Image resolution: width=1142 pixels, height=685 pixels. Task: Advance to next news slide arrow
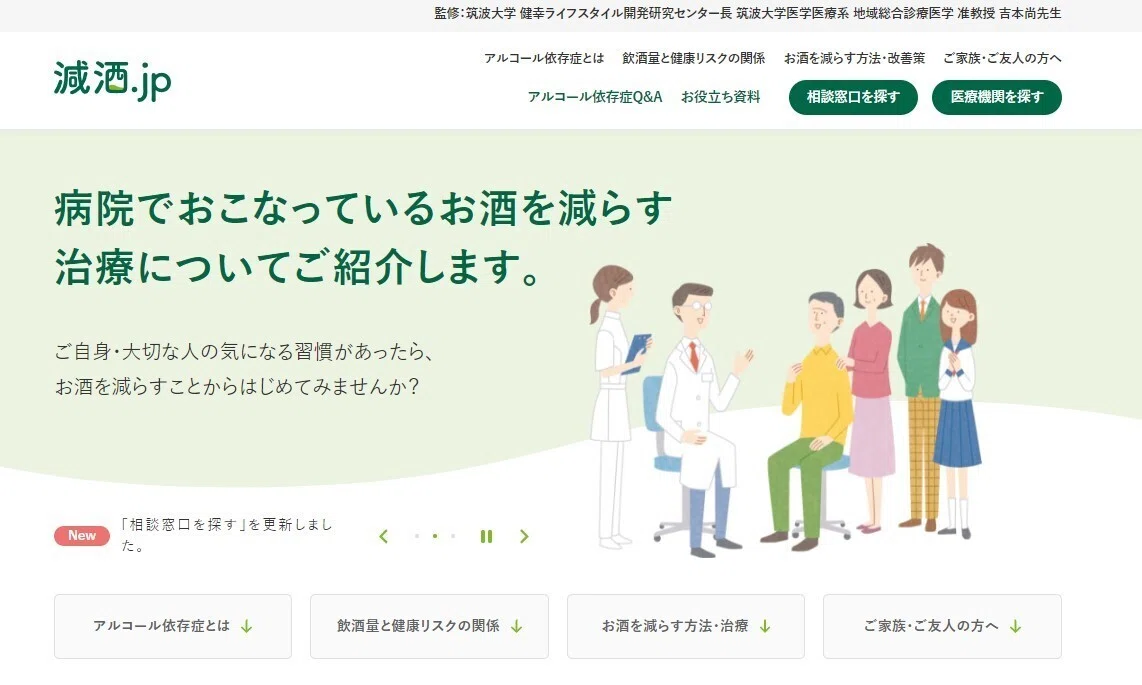click(x=524, y=536)
